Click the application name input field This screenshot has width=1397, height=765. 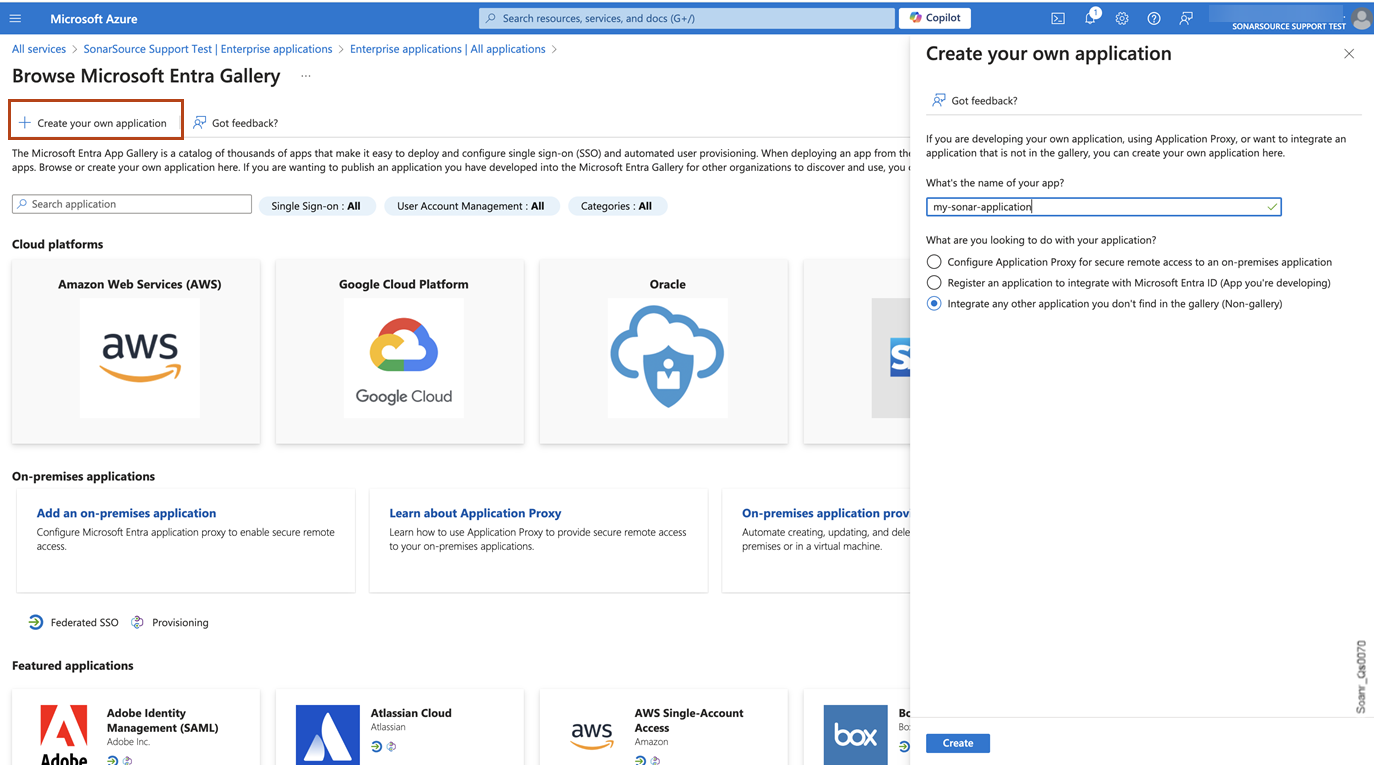pos(1100,206)
